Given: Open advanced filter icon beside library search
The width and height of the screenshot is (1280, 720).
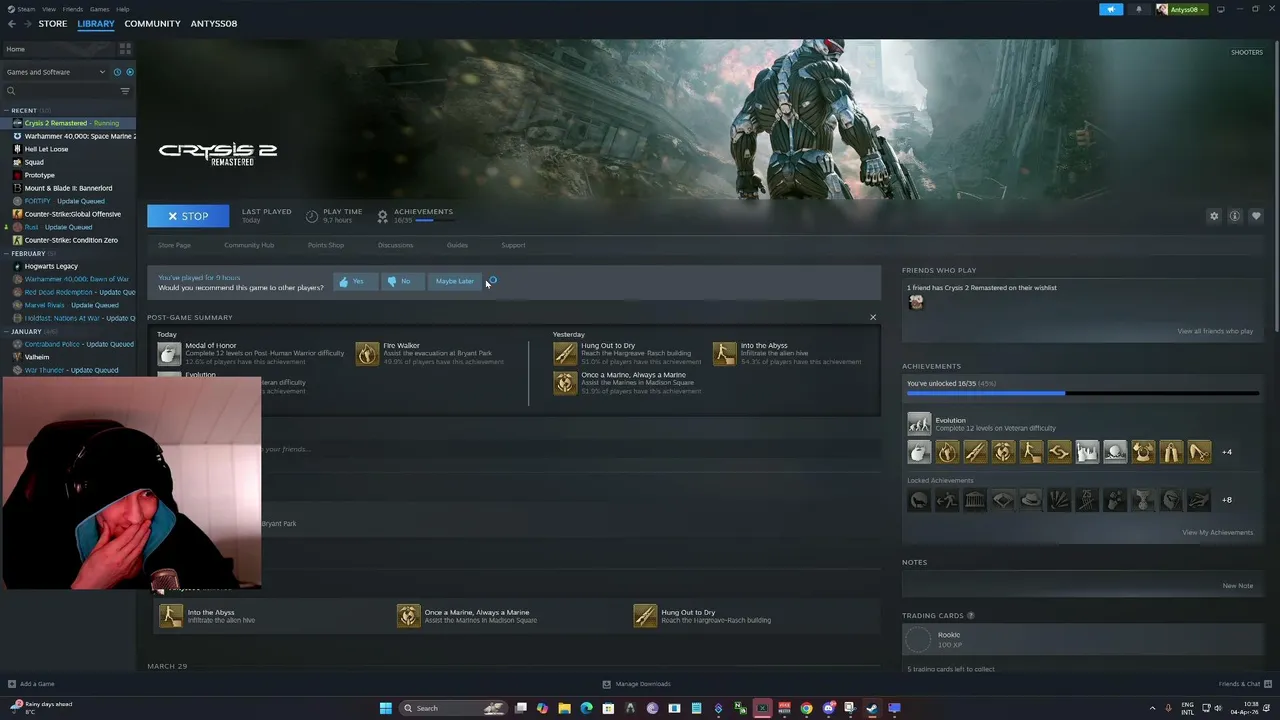Looking at the screenshot, I should [125, 91].
